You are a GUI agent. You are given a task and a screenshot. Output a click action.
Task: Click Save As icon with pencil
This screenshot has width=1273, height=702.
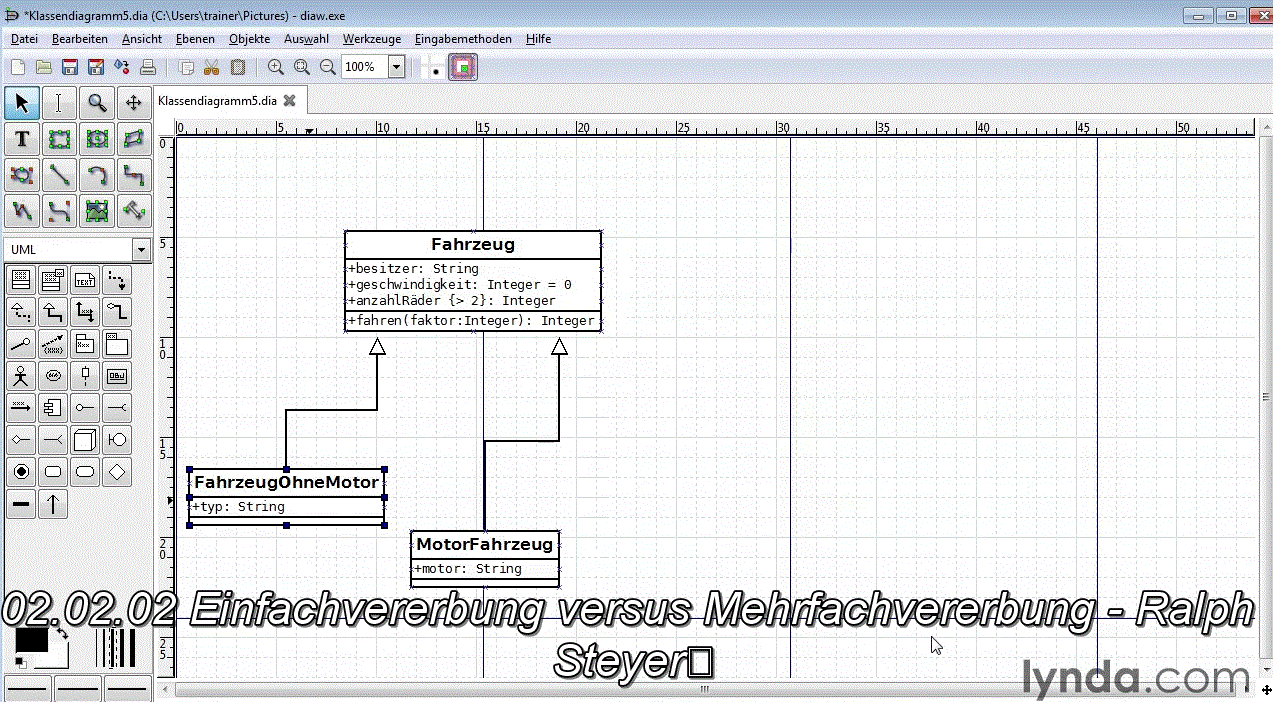[x=96, y=67]
